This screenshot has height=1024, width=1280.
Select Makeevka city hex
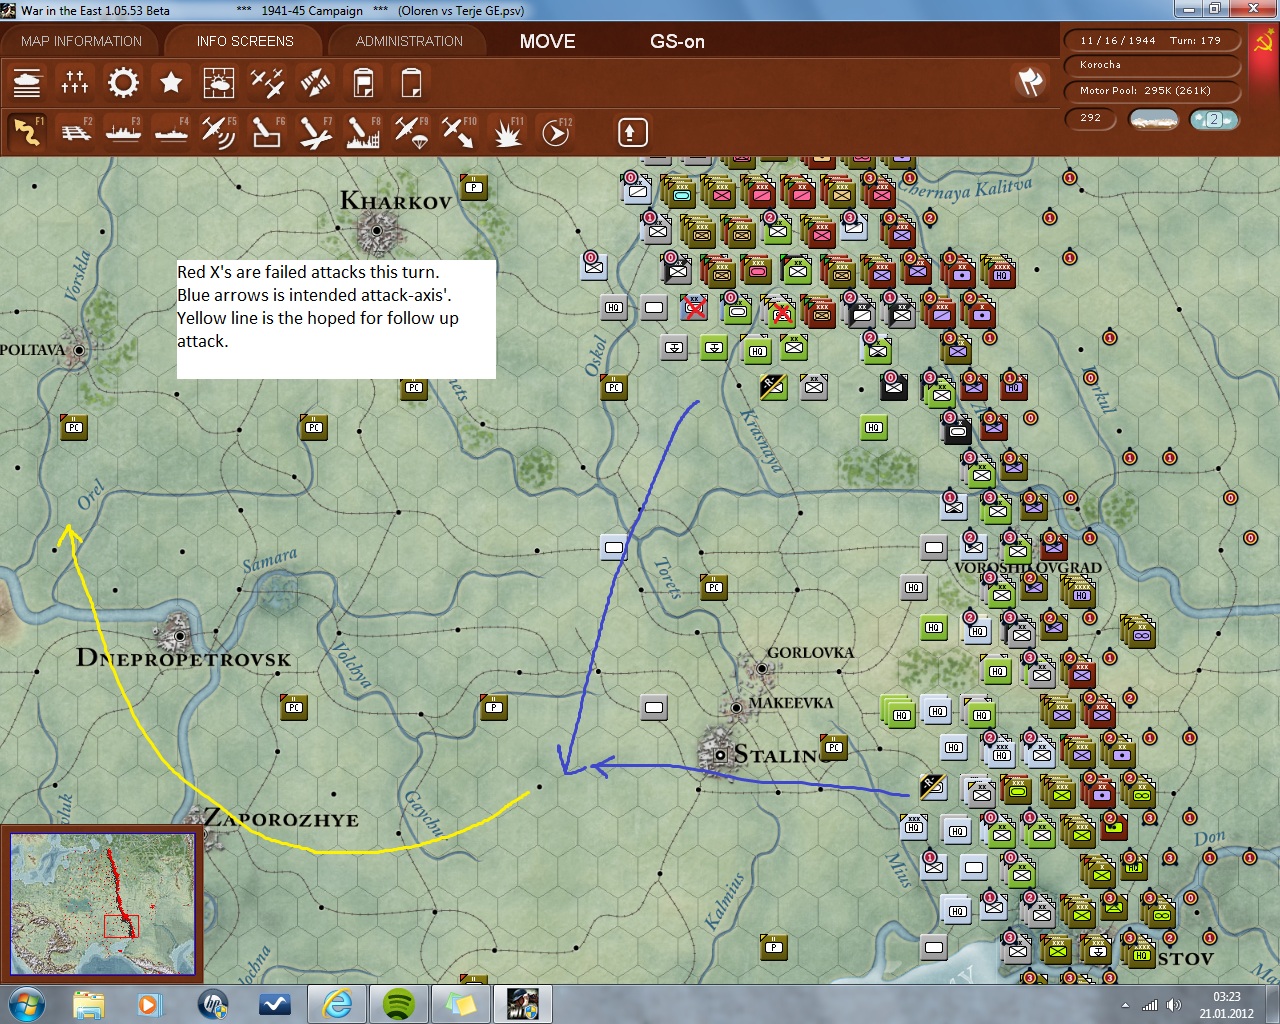pyautogui.click(x=736, y=707)
